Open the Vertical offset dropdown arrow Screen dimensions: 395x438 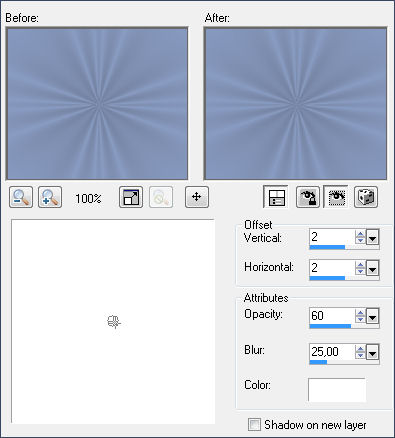pos(373,238)
